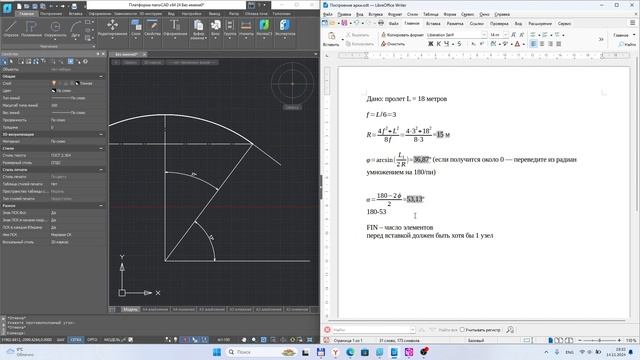
Task: Collapse the Стили properties section
Action: pyautogui.click(x=101, y=148)
